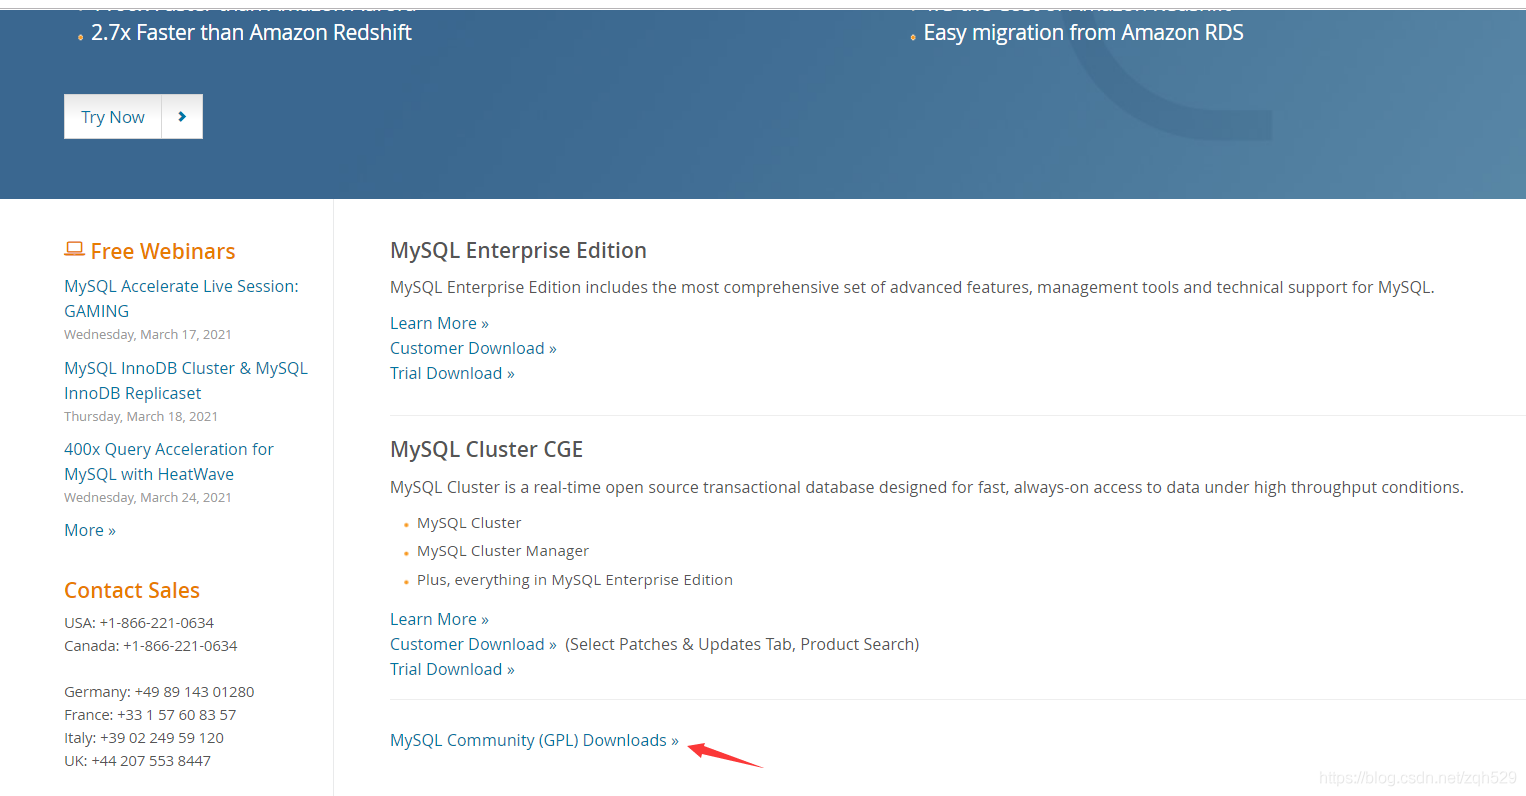The width and height of the screenshot is (1526, 796).
Task: Click the Contact Sales heading
Action: pyautogui.click(x=132, y=590)
